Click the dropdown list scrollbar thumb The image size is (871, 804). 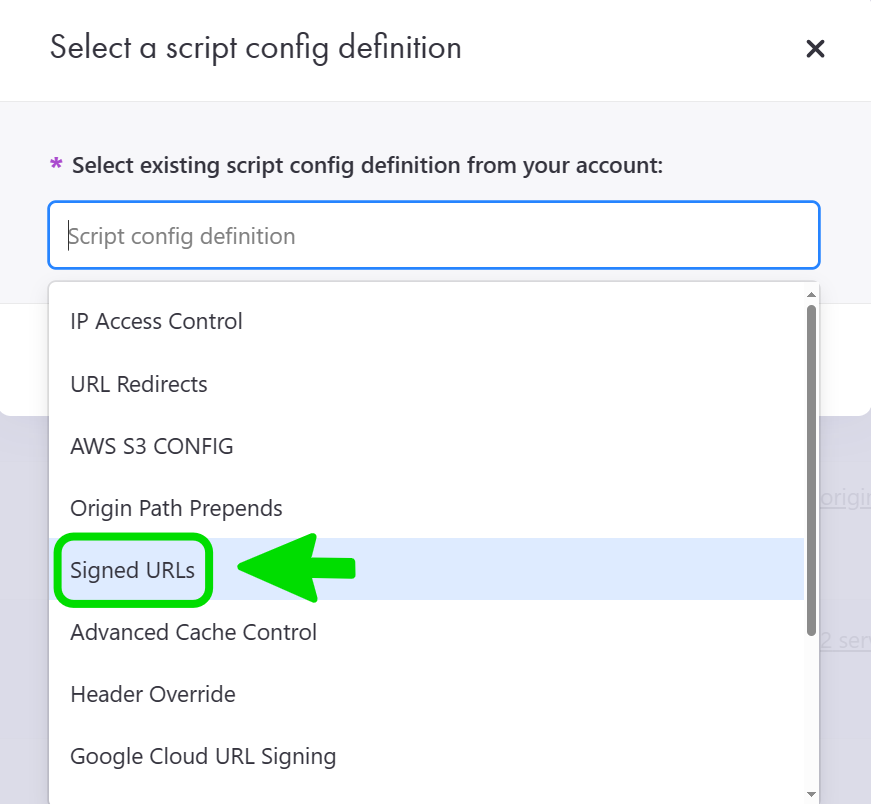(811, 468)
